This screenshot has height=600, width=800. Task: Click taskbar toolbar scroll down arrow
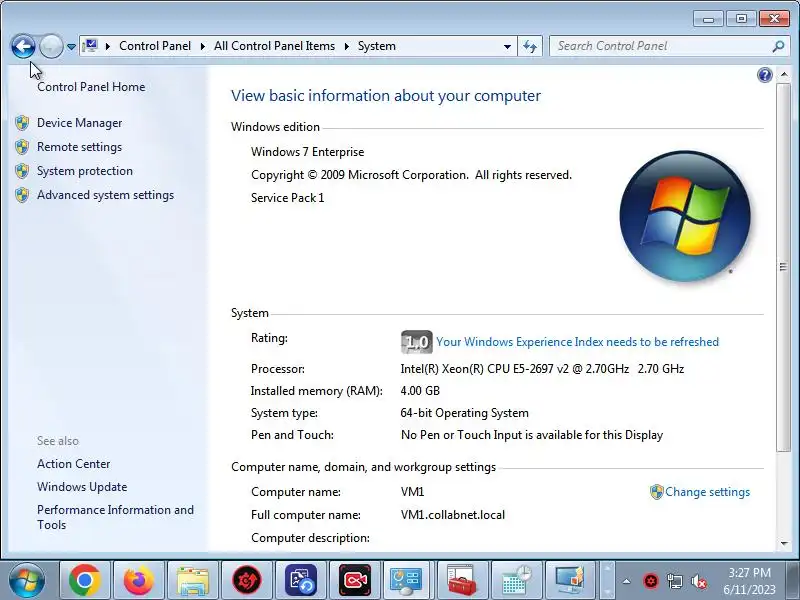pyautogui.click(x=607, y=592)
